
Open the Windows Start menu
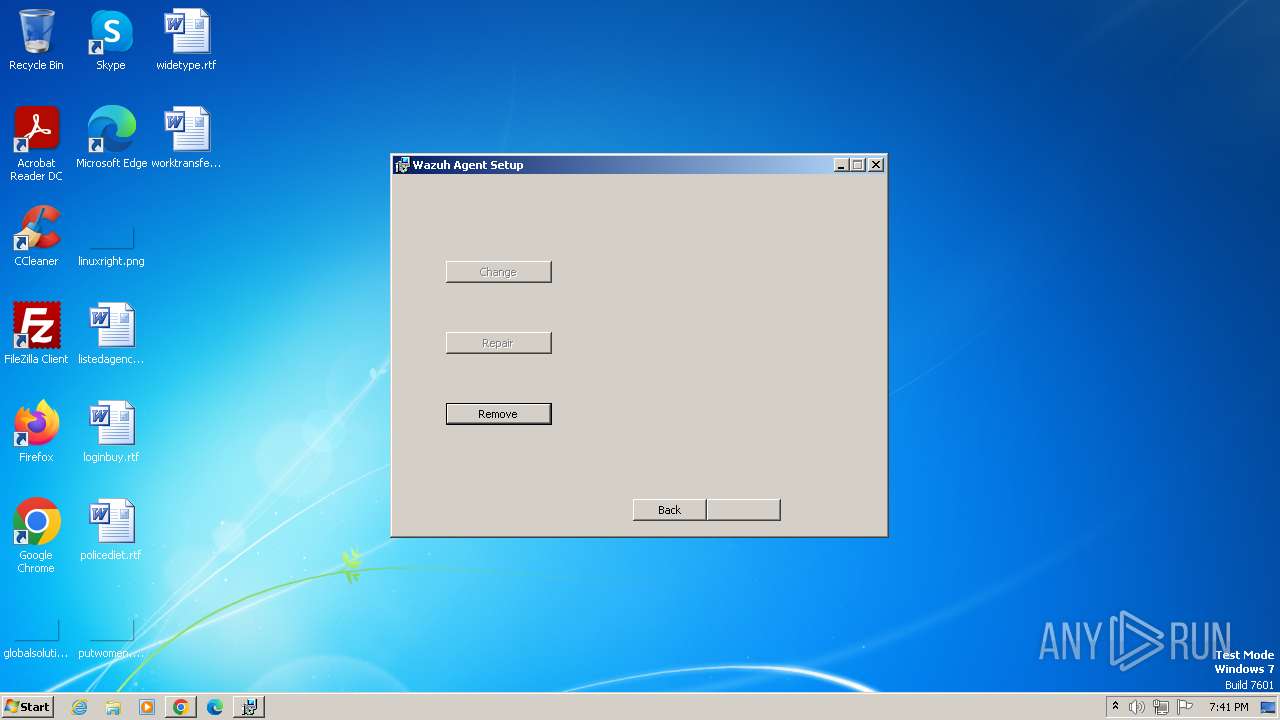(x=28, y=707)
